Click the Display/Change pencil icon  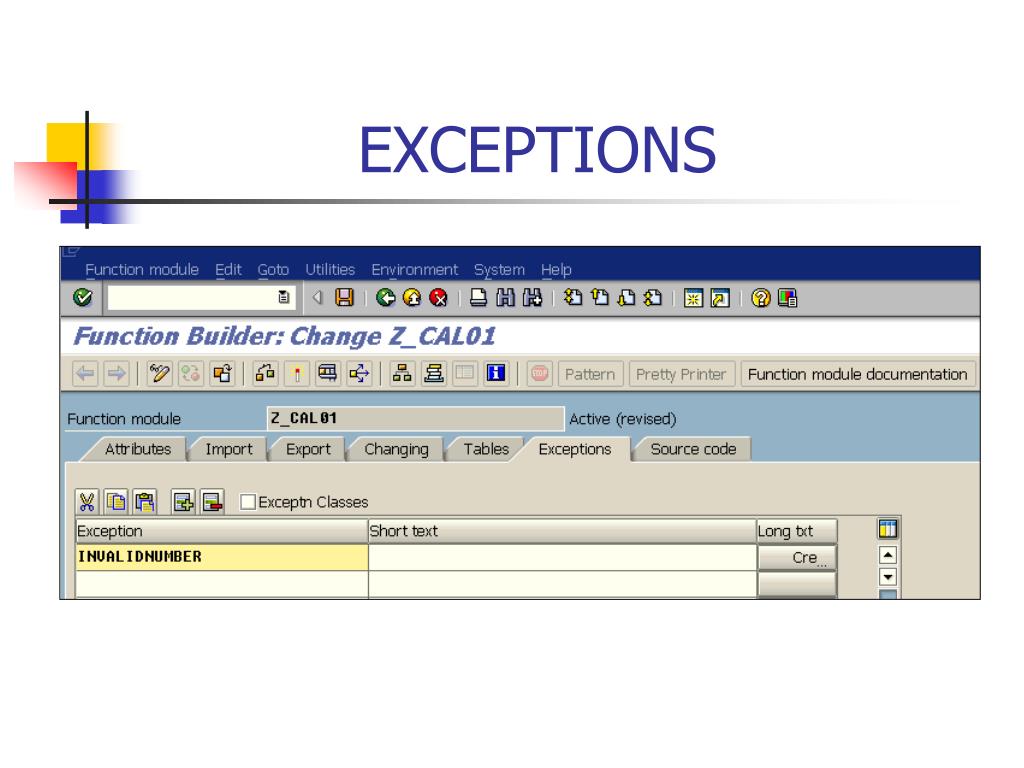(159, 374)
